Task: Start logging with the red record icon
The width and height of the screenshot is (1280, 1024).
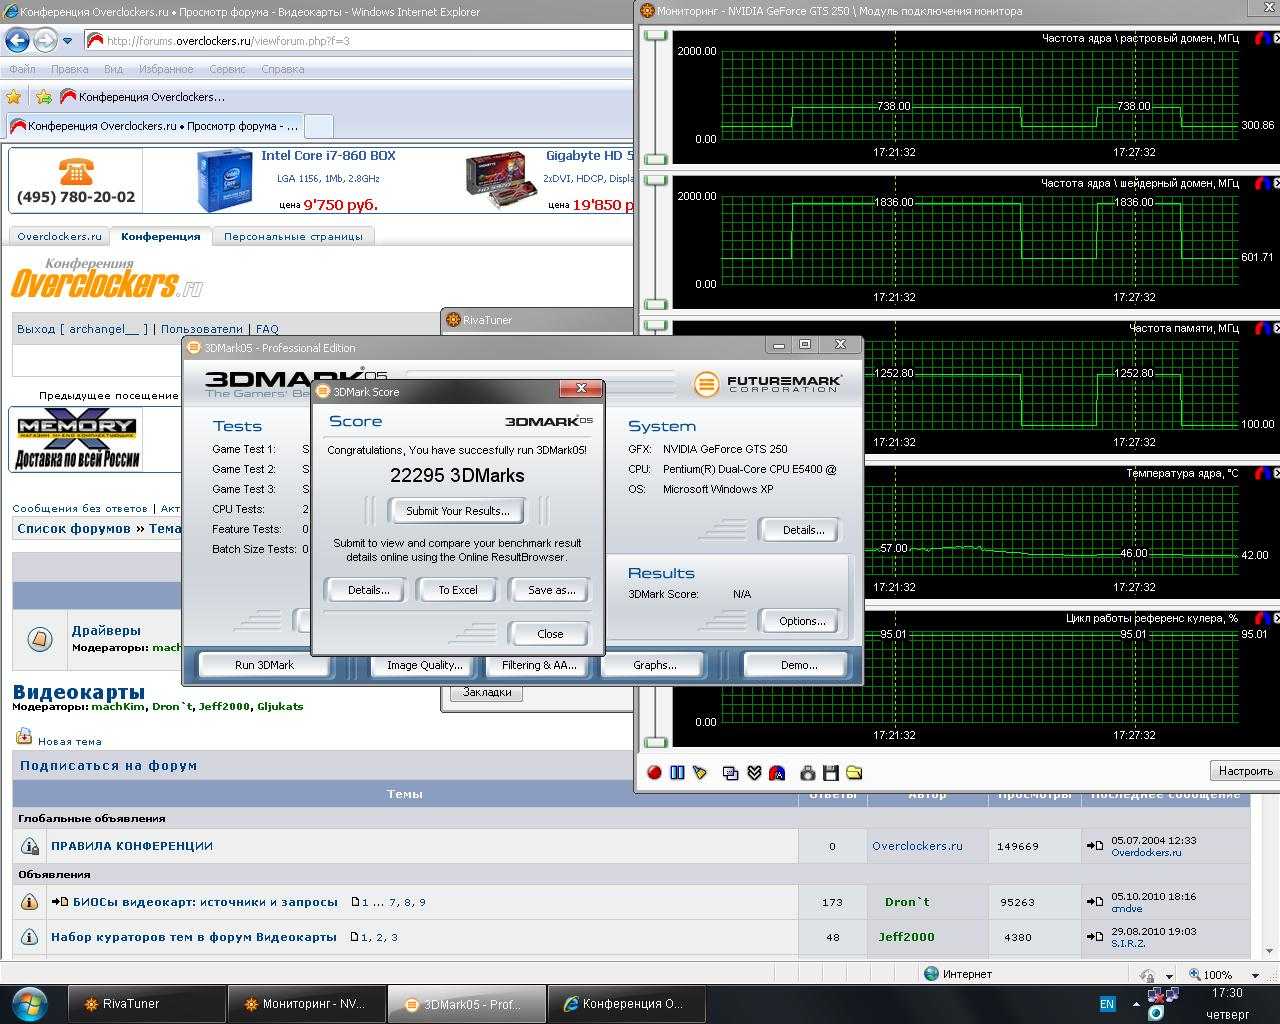Action: pyautogui.click(x=654, y=773)
